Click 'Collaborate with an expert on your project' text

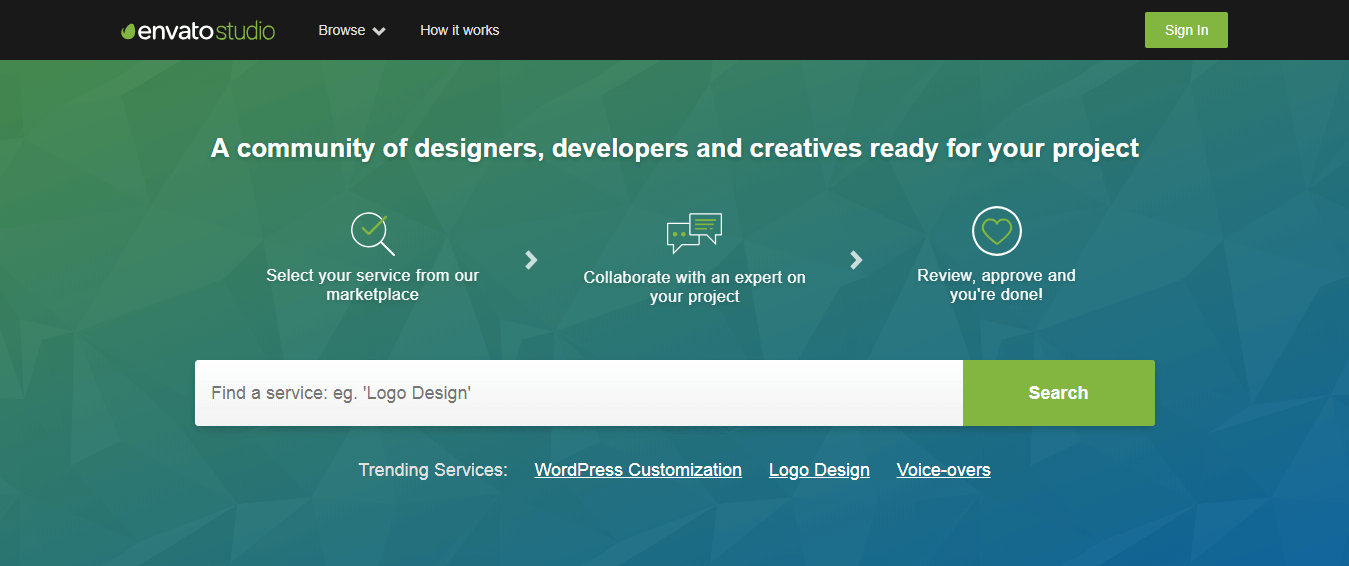695,287
